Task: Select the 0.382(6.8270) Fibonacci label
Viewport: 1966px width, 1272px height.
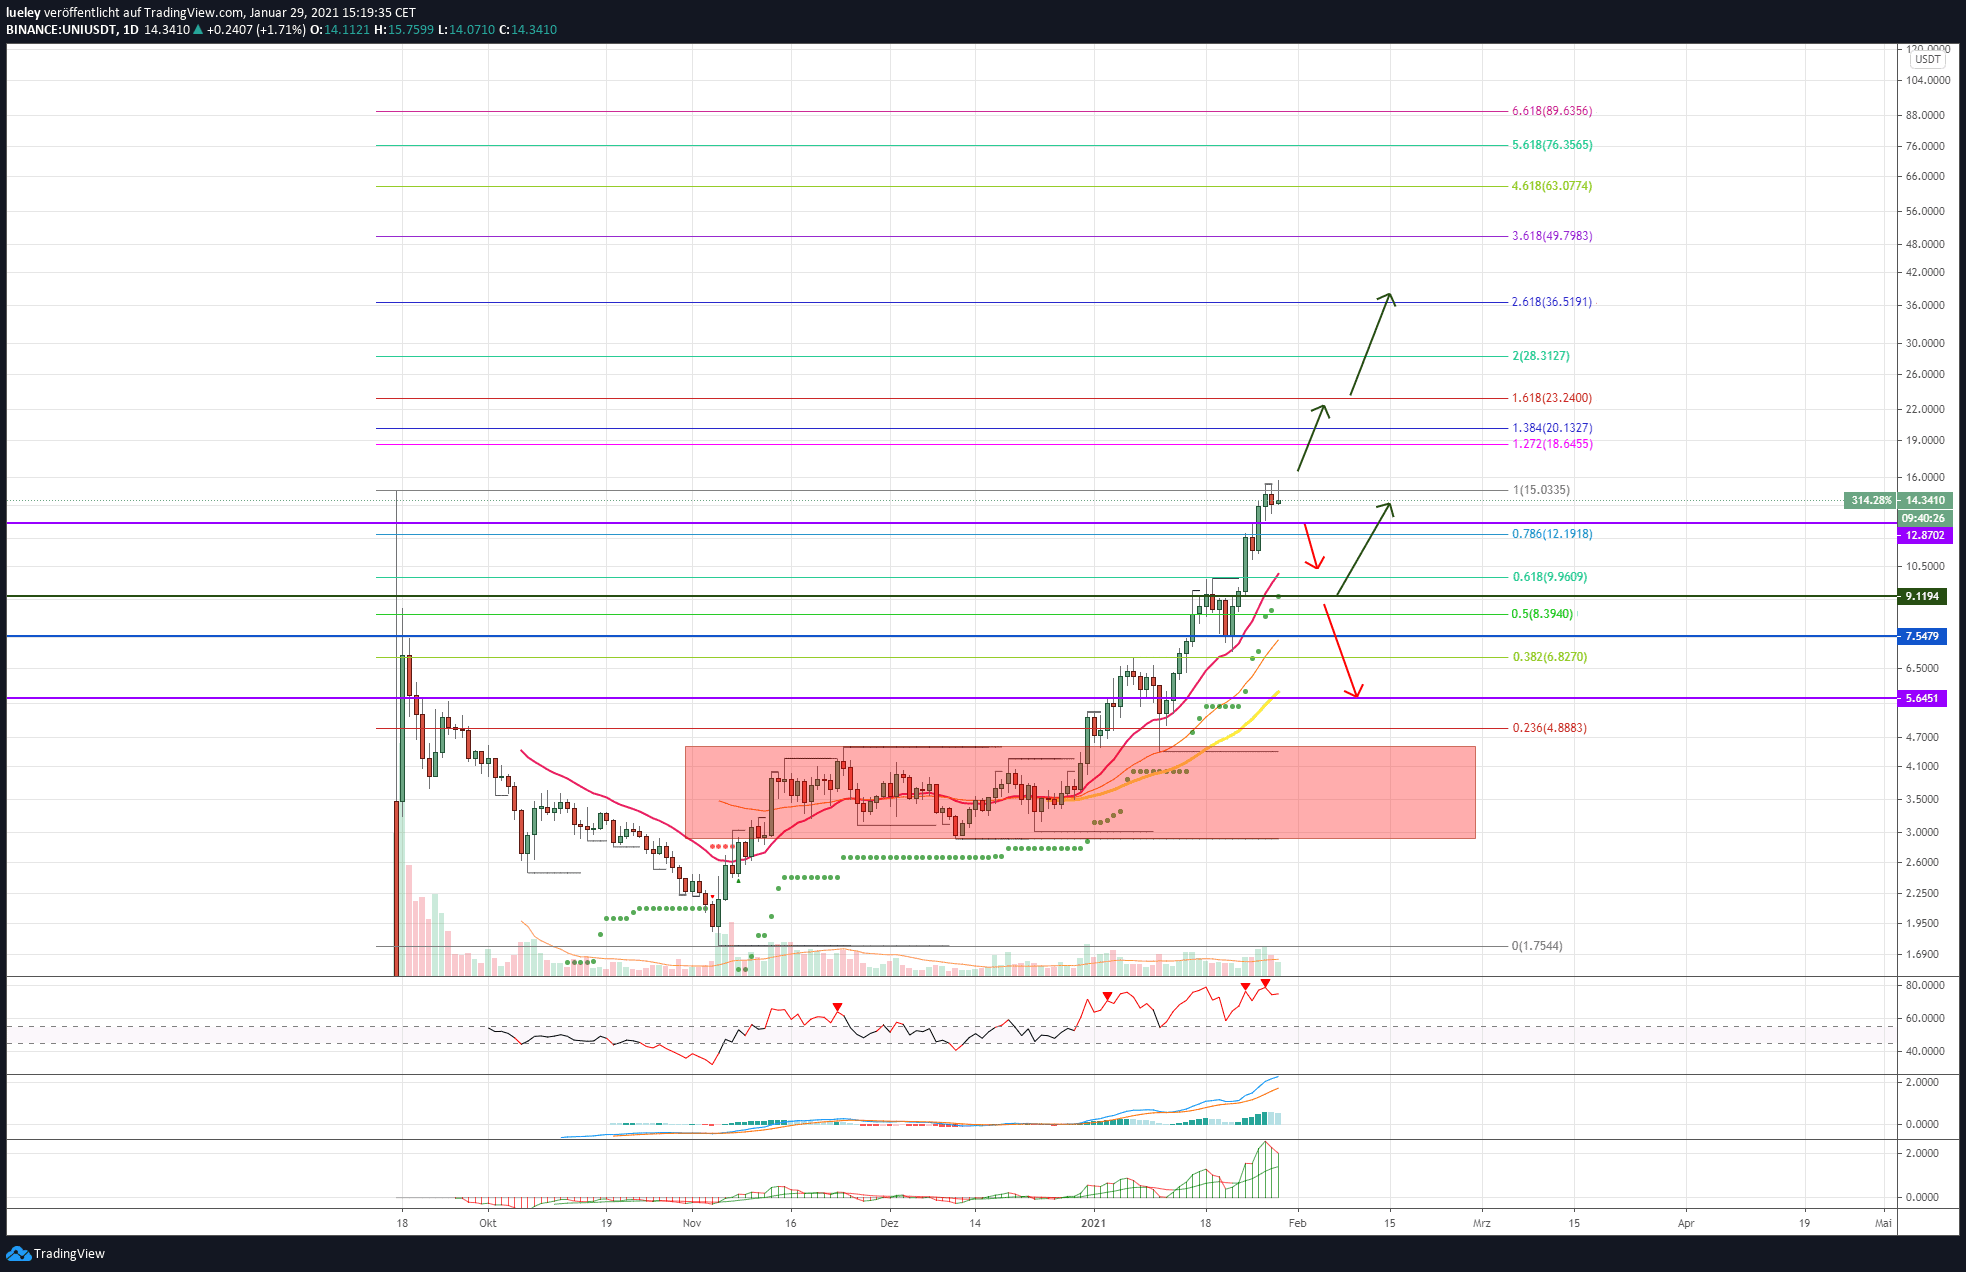Action: click(1549, 657)
